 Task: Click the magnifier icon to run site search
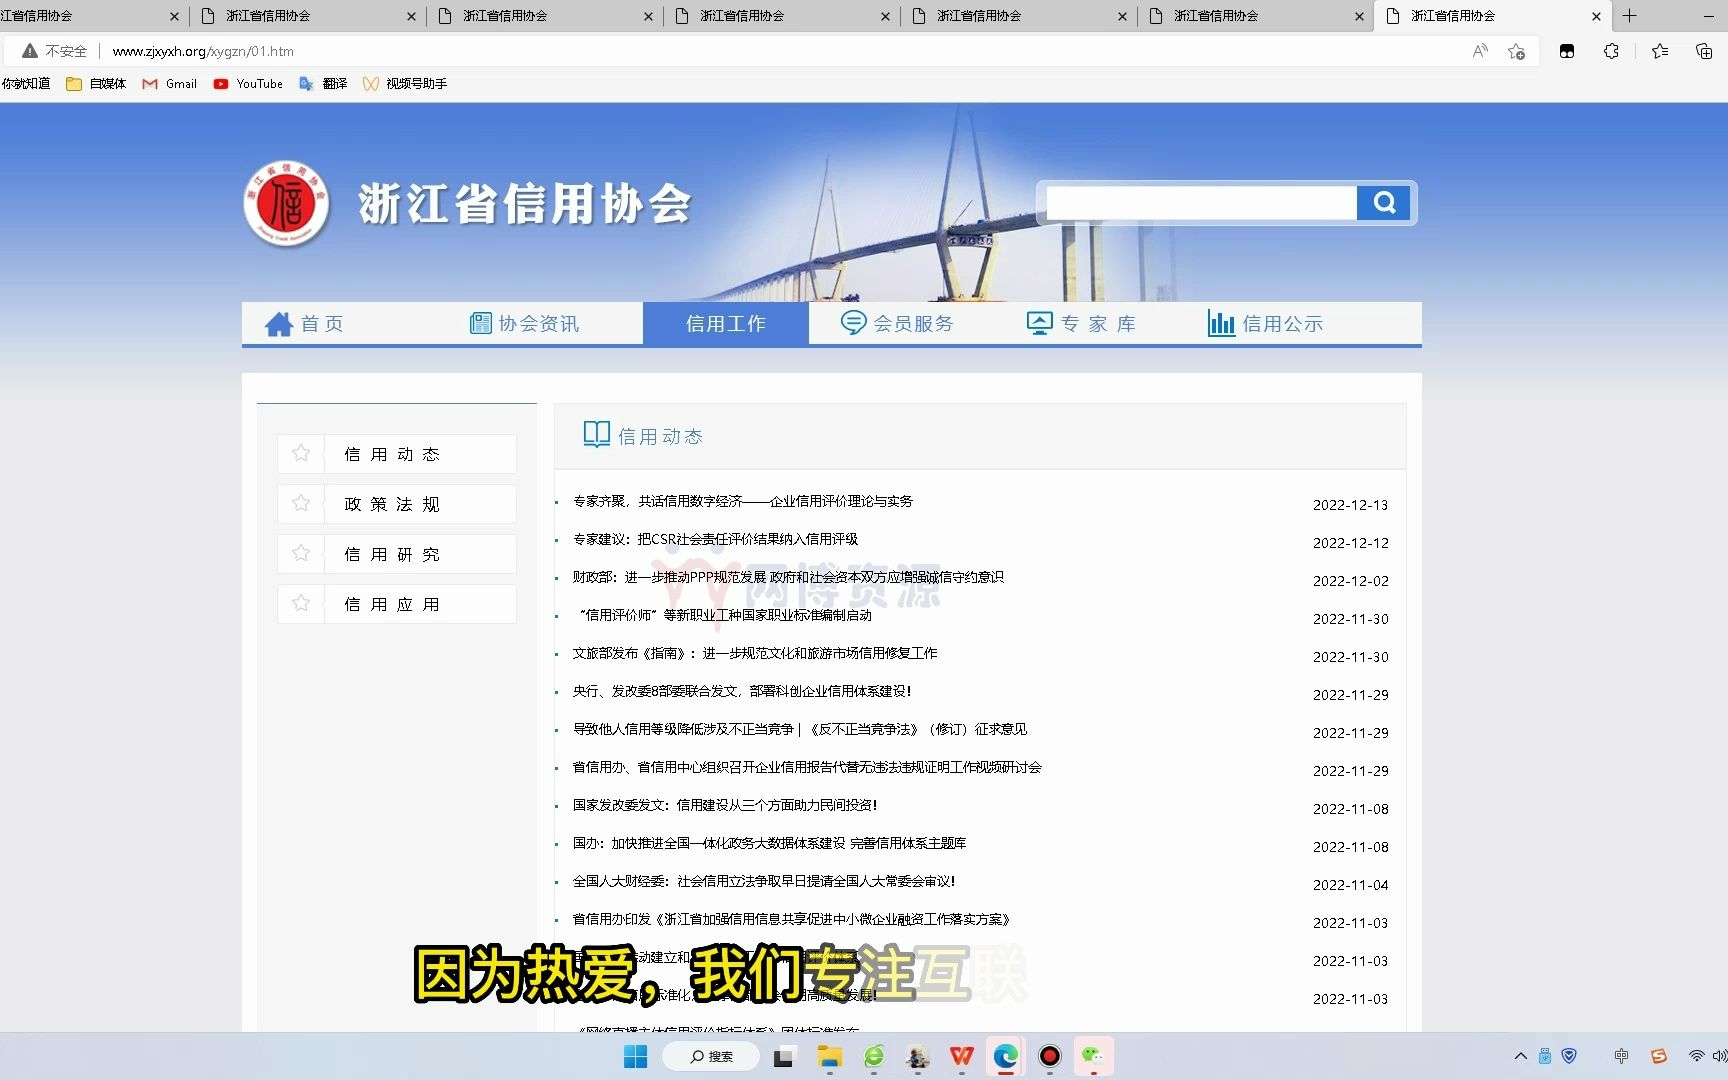point(1384,202)
